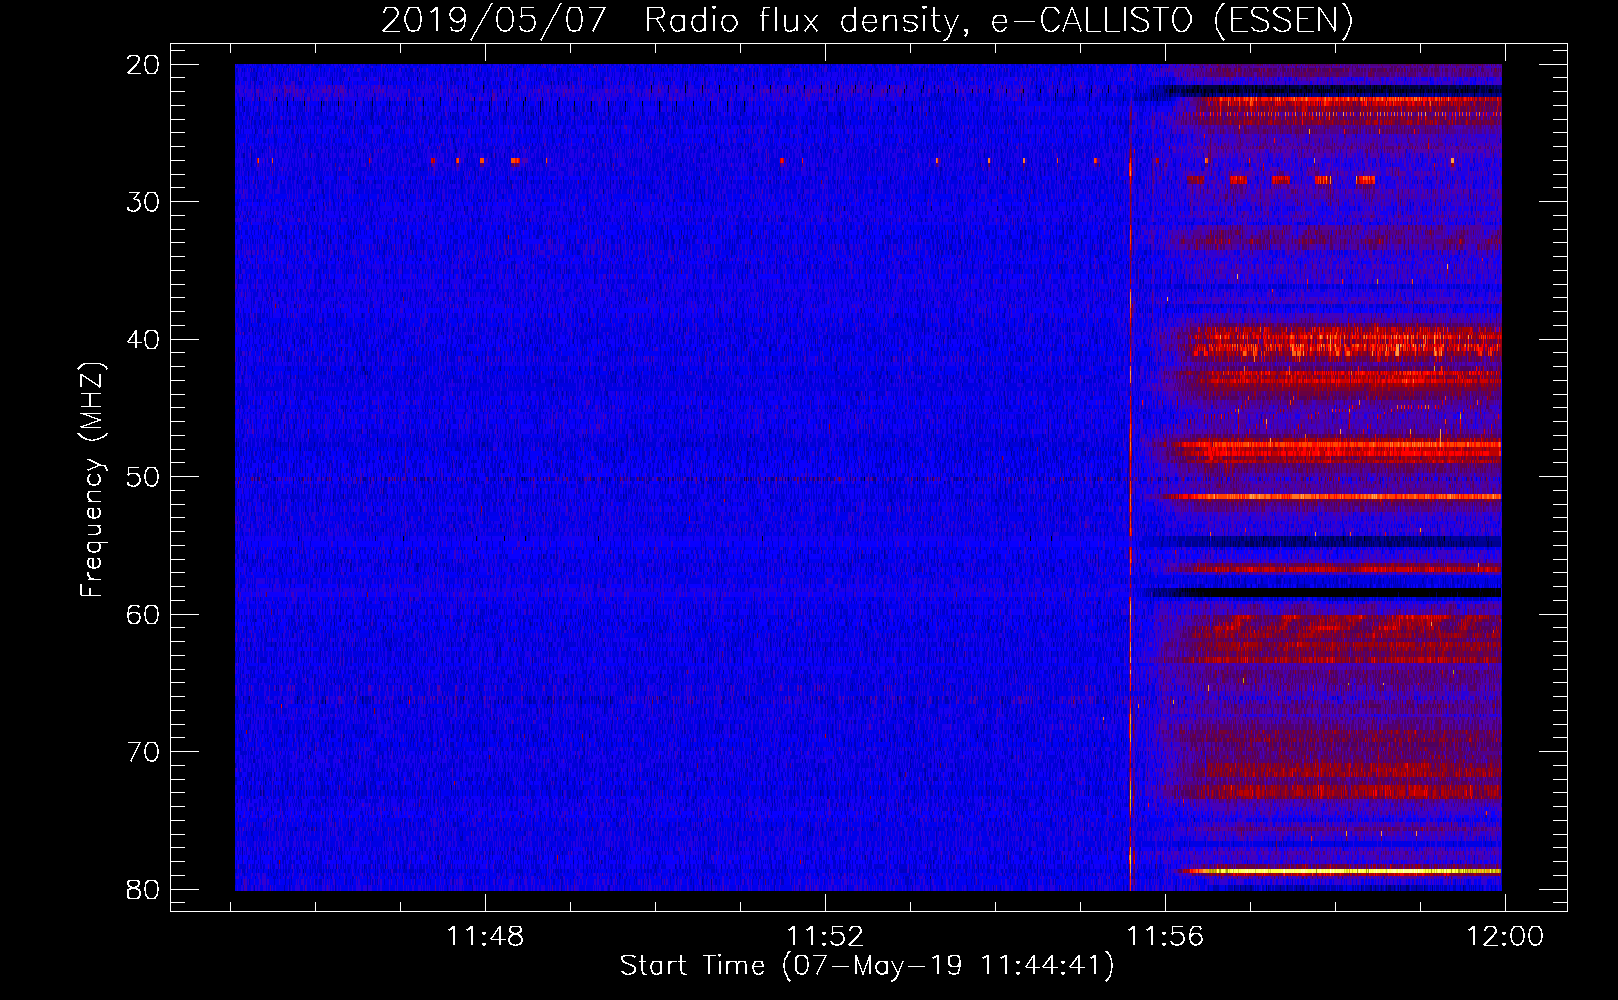Click the 40 frequency tick label
Image resolution: width=1618 pixels, height=1000 pixels.
(144, 339)
